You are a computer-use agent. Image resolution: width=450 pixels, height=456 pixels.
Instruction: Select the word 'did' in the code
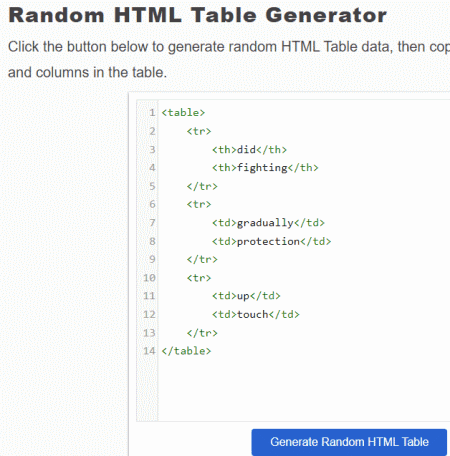point(246,149)
